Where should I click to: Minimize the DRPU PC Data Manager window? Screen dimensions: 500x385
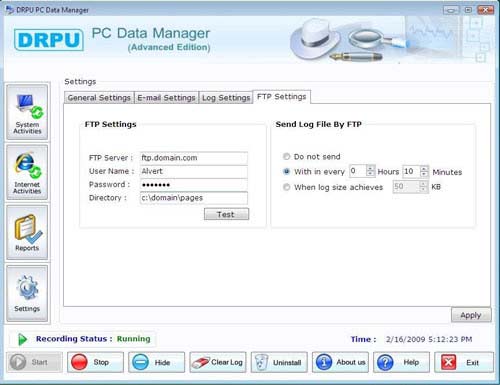(x=451, y=10)
